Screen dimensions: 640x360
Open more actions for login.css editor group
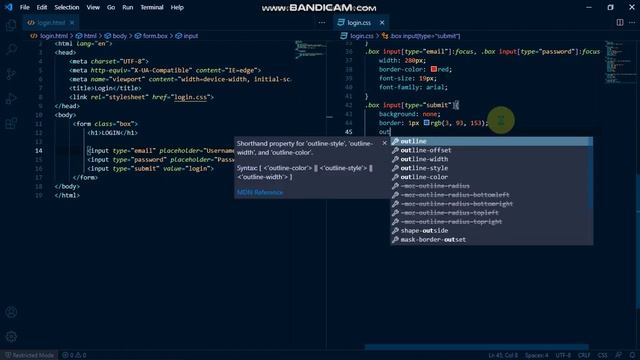tap(632, 22)
